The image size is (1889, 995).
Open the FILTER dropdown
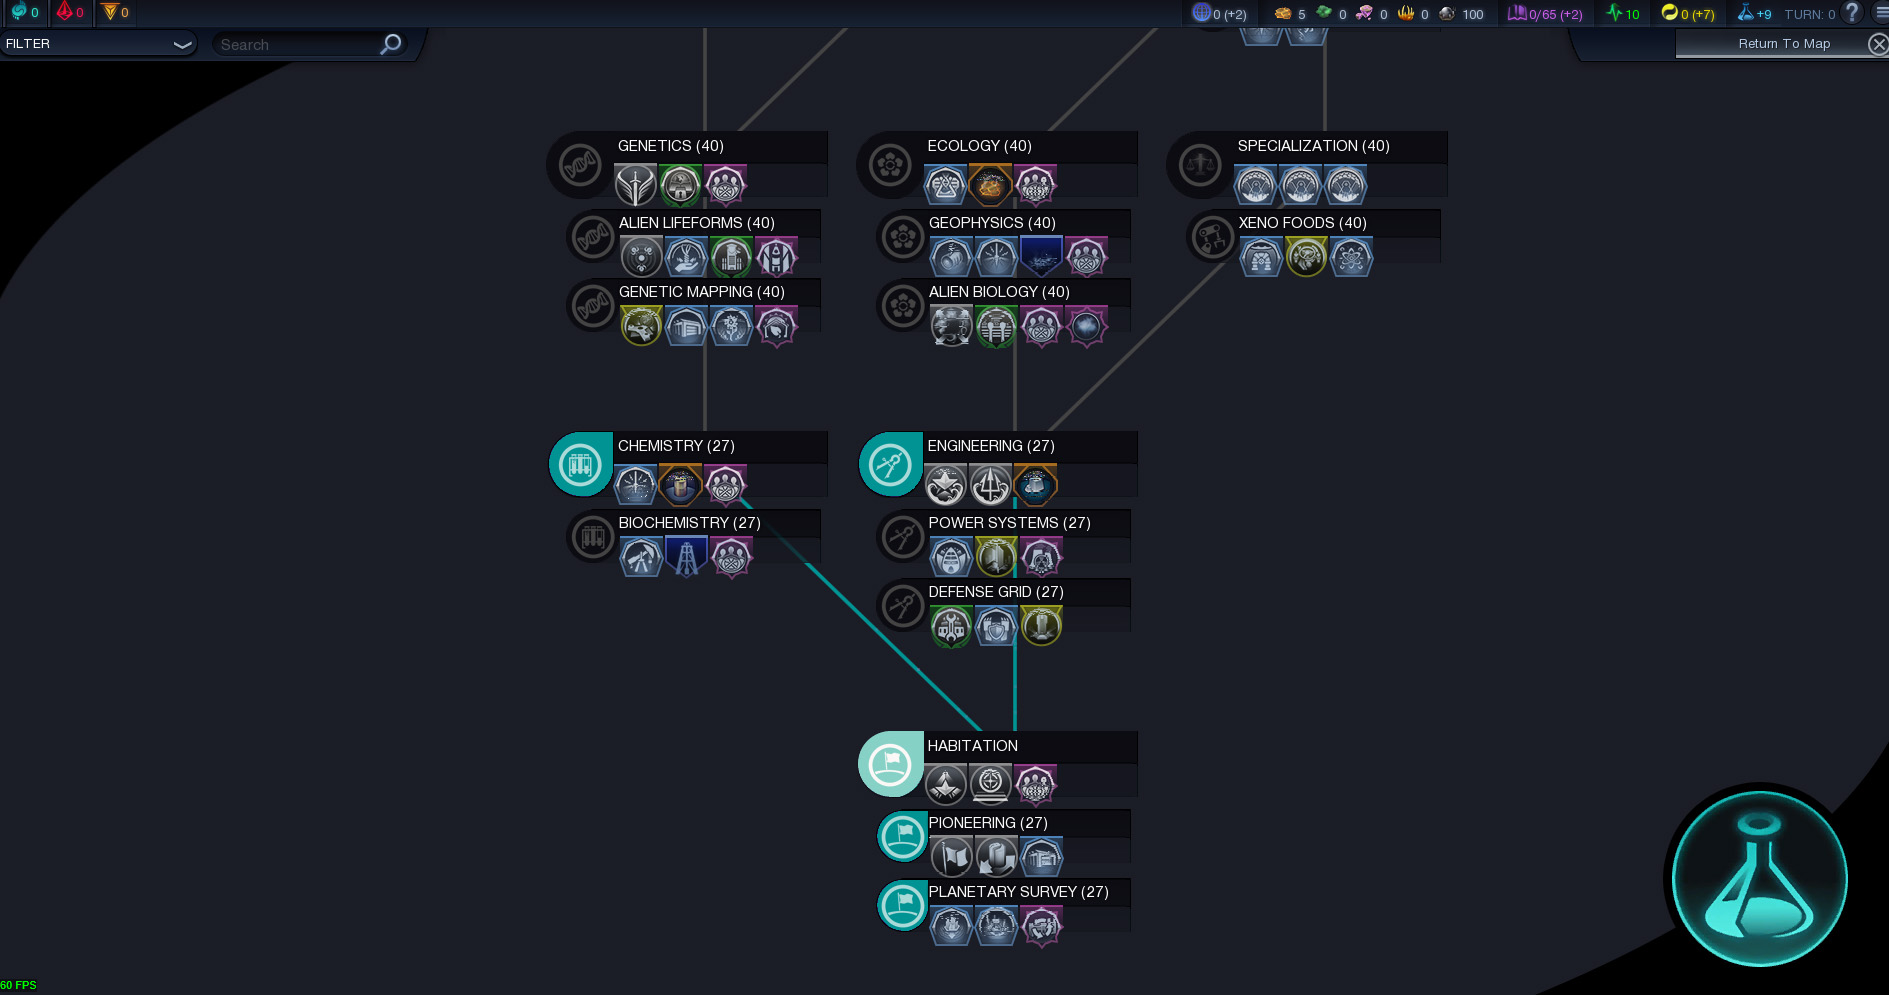98,44
